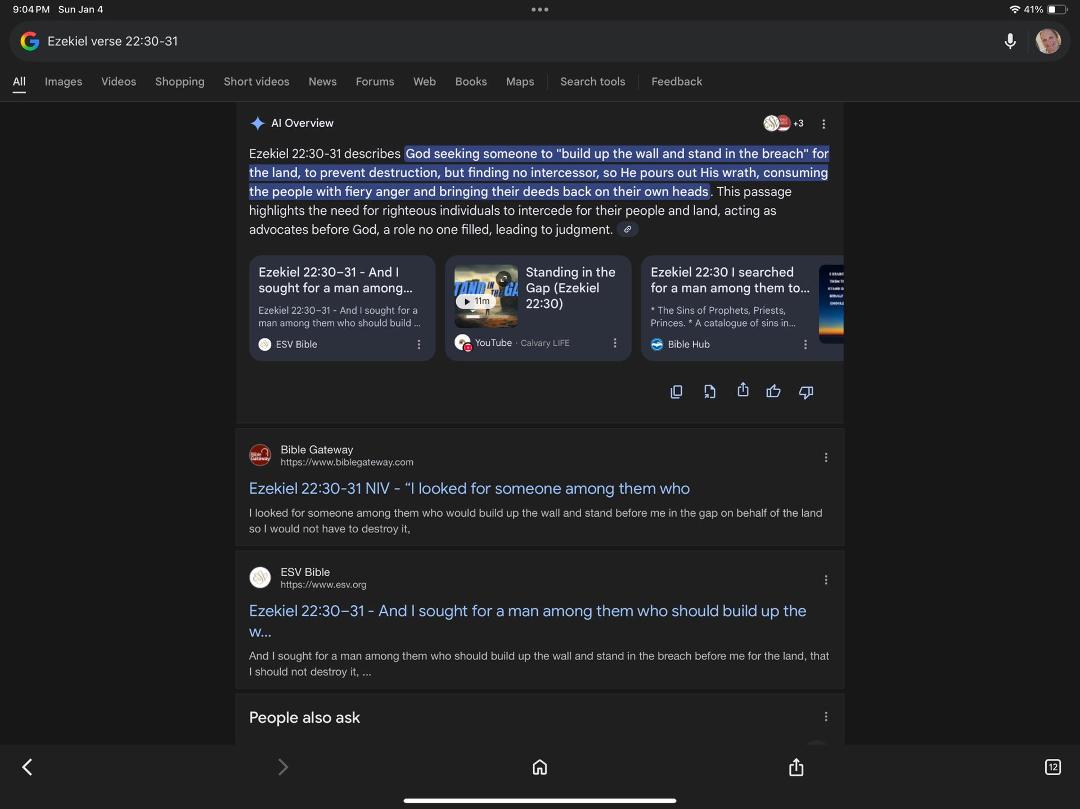Select the All results tab
This screenshot has height=809, width=1080.
click(19, 81)
